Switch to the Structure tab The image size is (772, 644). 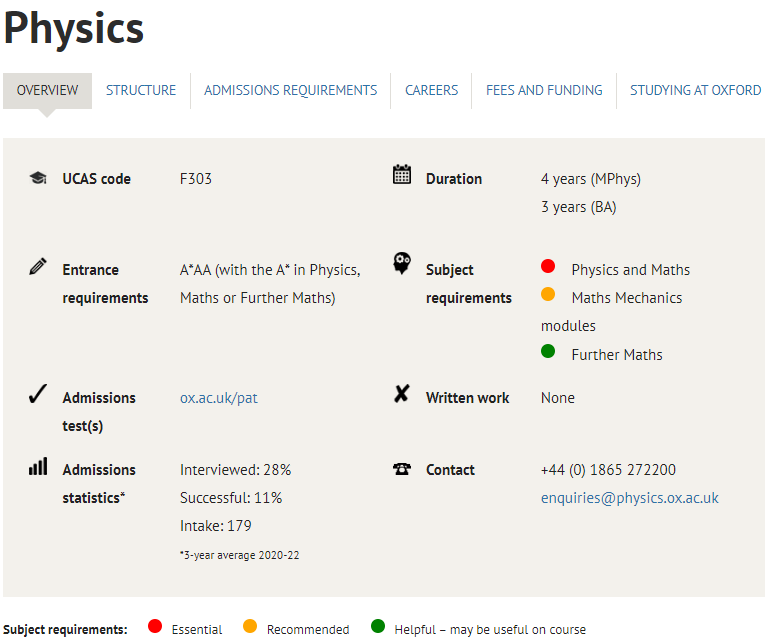click(x=141, y=91)
